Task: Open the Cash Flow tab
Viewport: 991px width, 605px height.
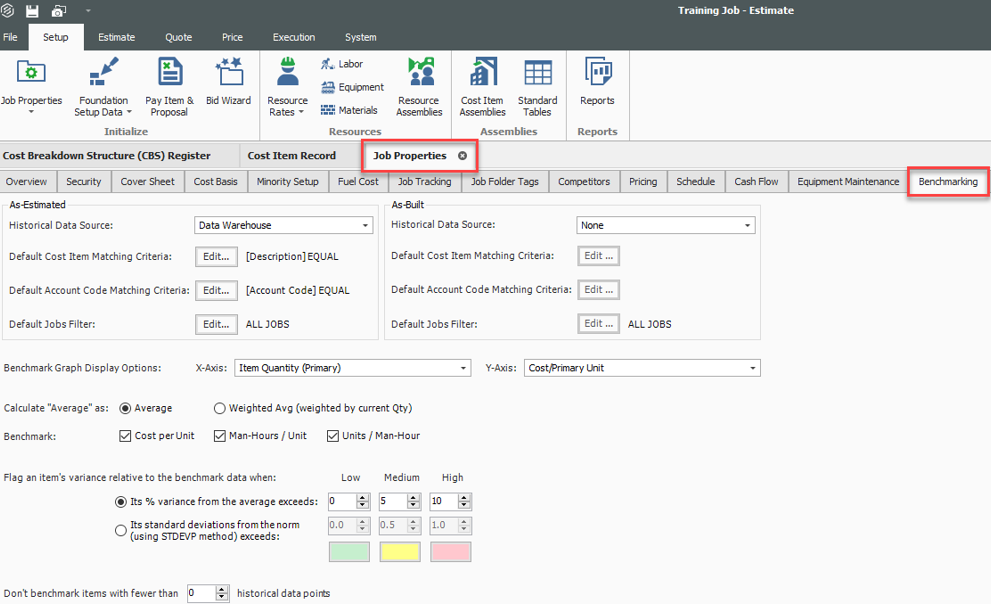Action: click(x=755, y=182)
